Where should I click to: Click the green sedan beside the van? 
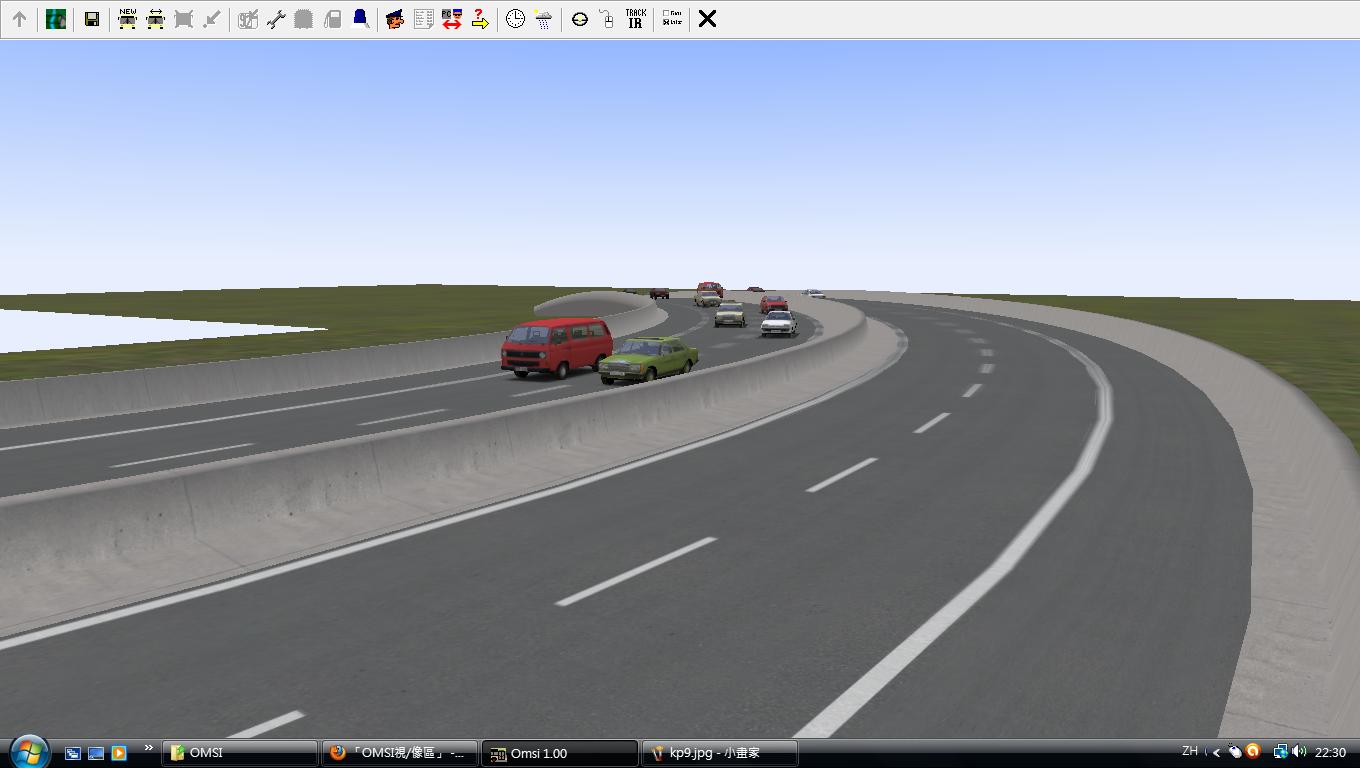(648, 360)
